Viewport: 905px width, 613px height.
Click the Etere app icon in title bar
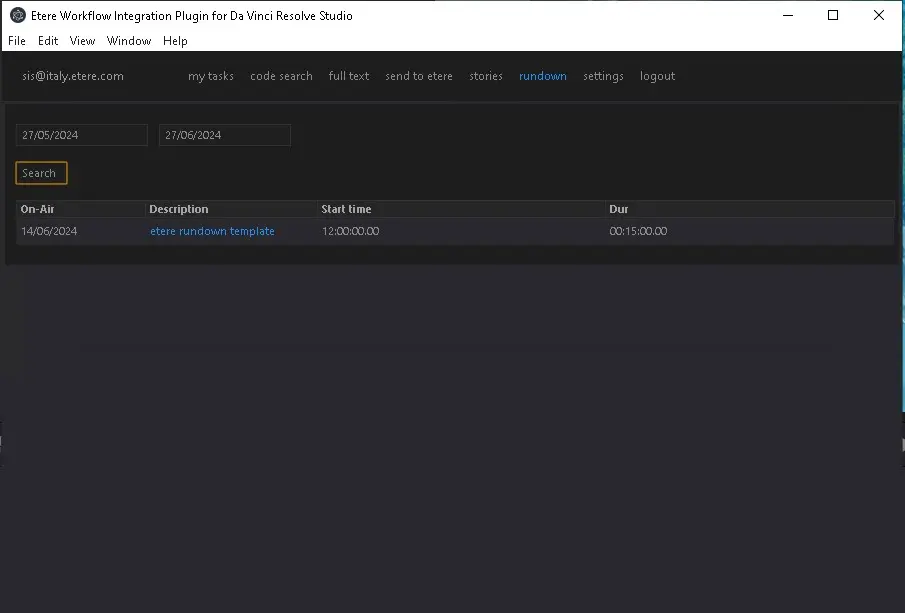(x=17, y=15)
